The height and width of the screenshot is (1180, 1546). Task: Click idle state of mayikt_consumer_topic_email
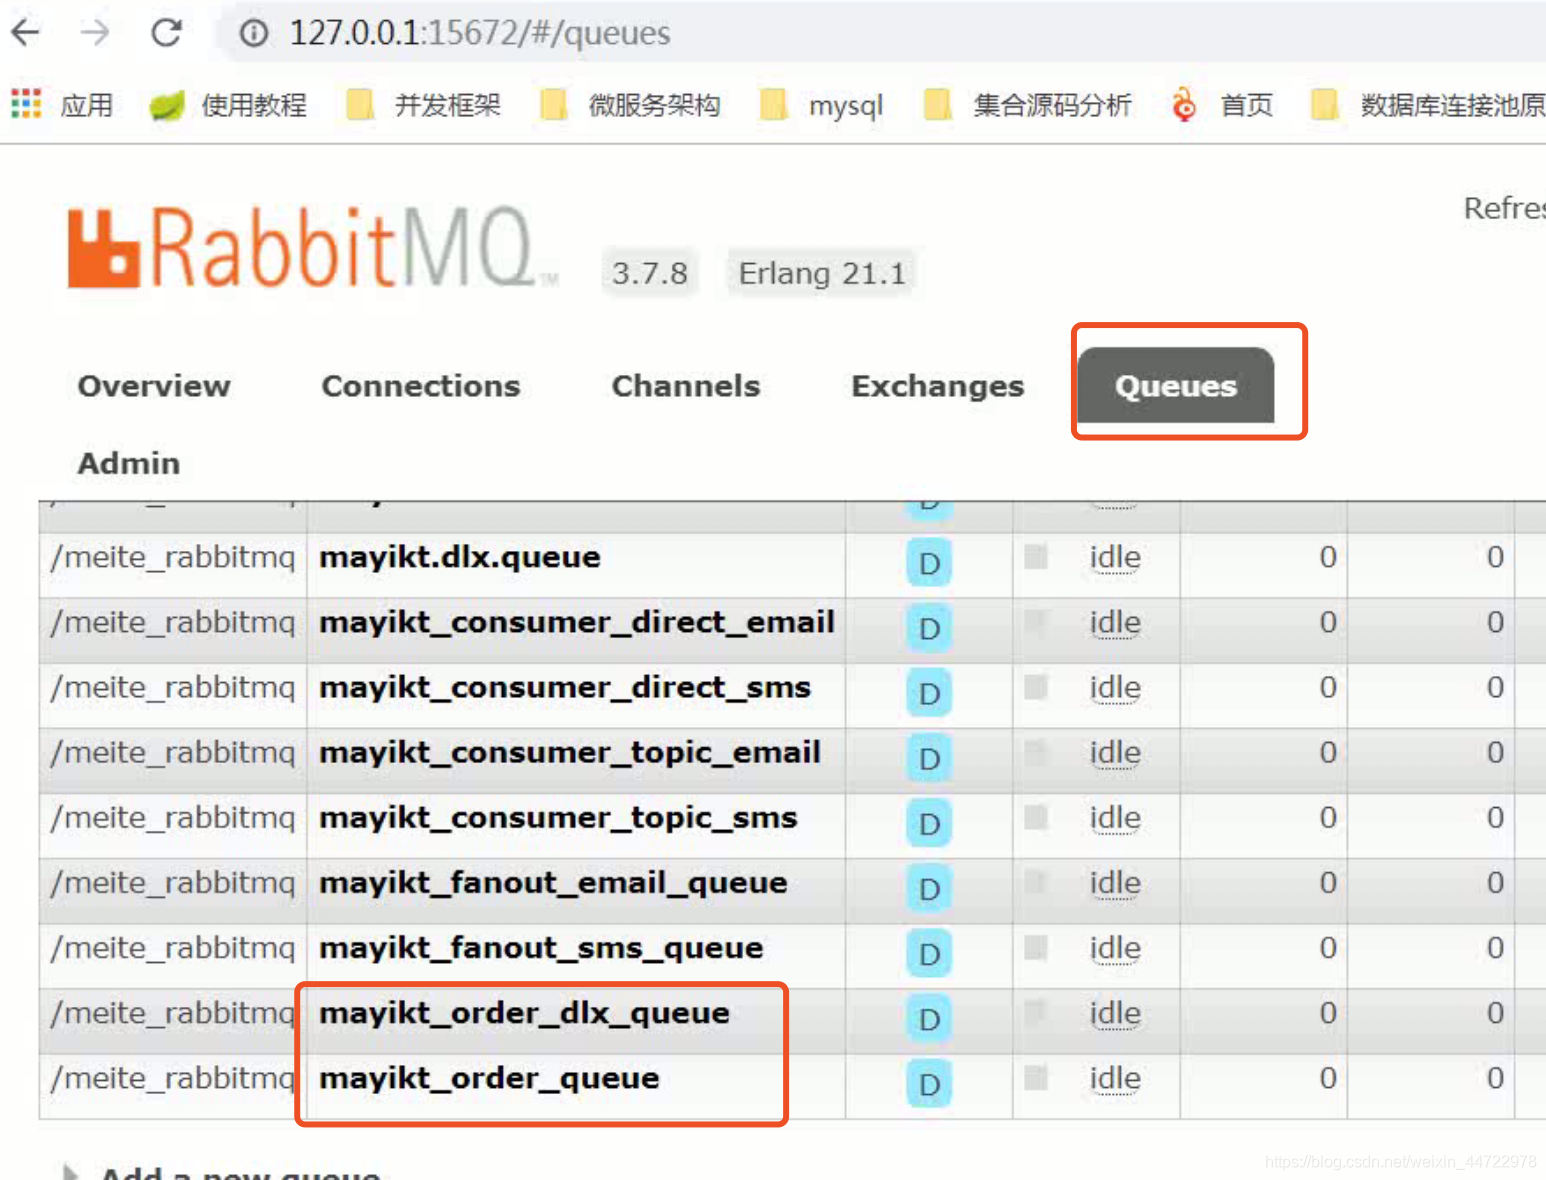(x=1115, y=753)
